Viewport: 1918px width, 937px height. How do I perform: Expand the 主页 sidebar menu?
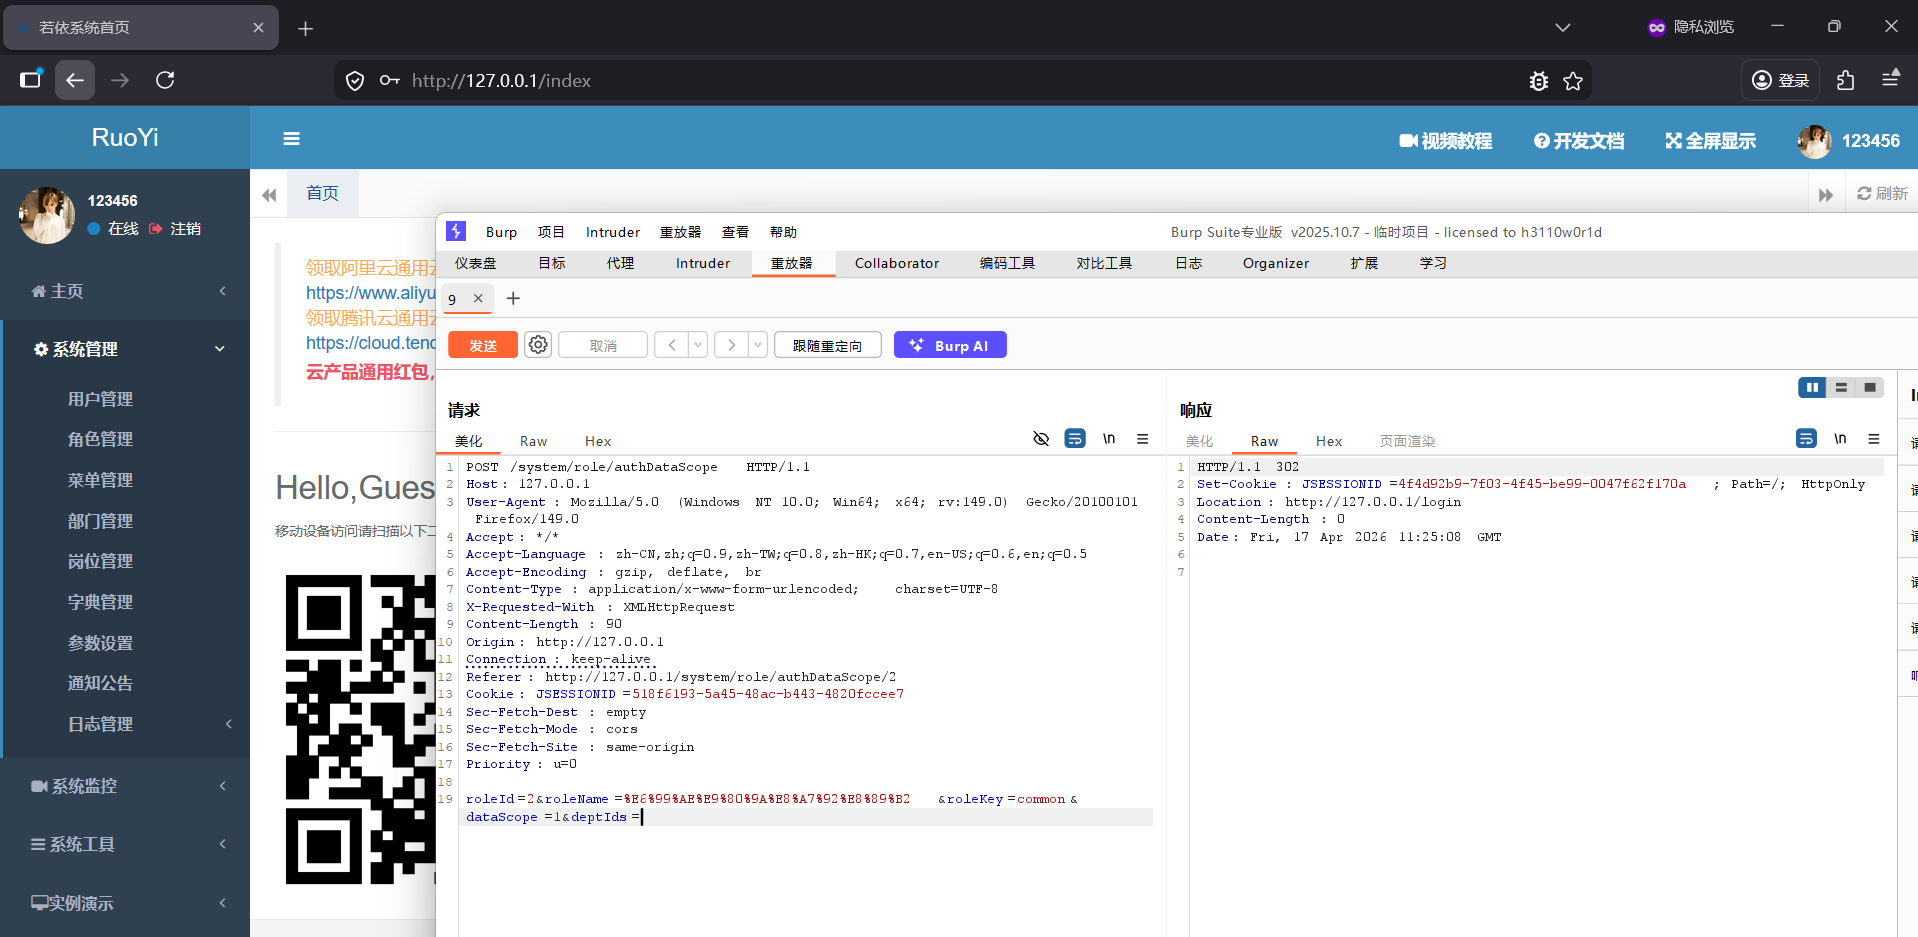(x=125, y=291)
